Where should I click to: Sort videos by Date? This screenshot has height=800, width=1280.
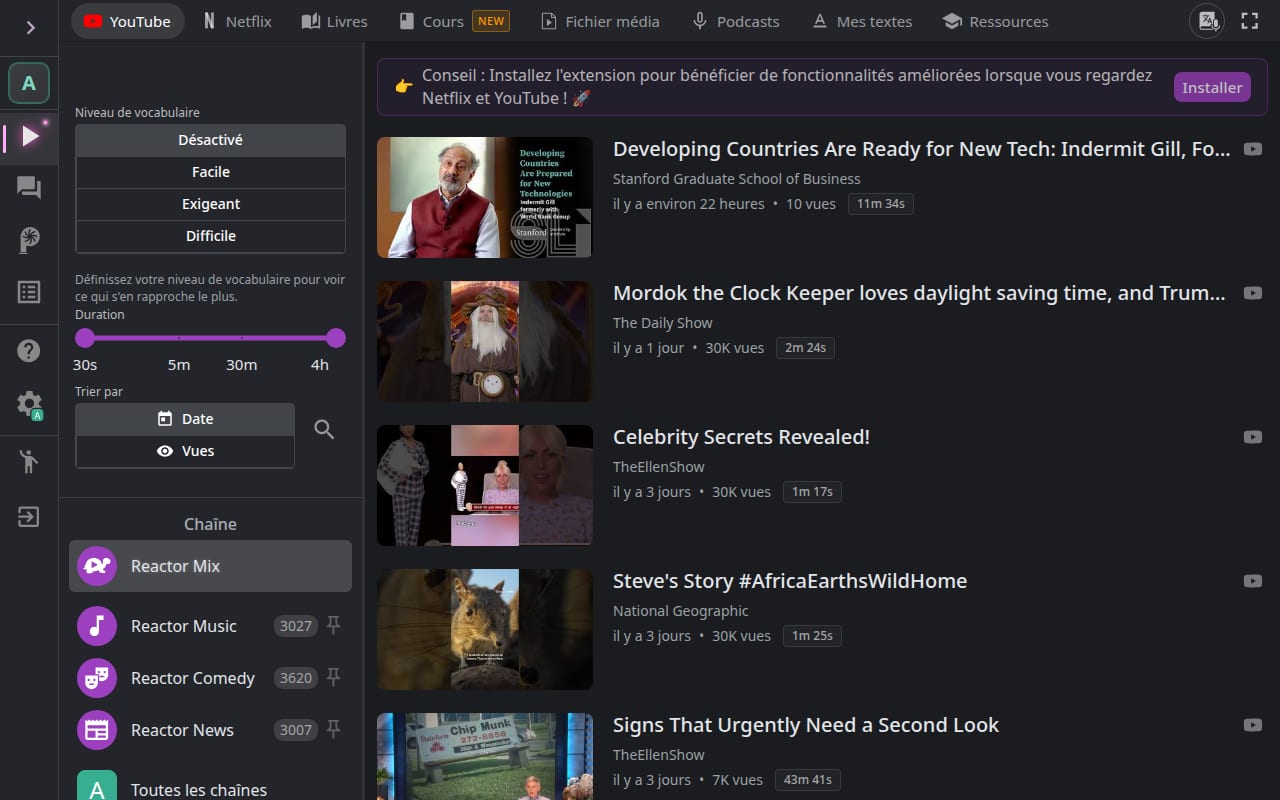[185, 419]
